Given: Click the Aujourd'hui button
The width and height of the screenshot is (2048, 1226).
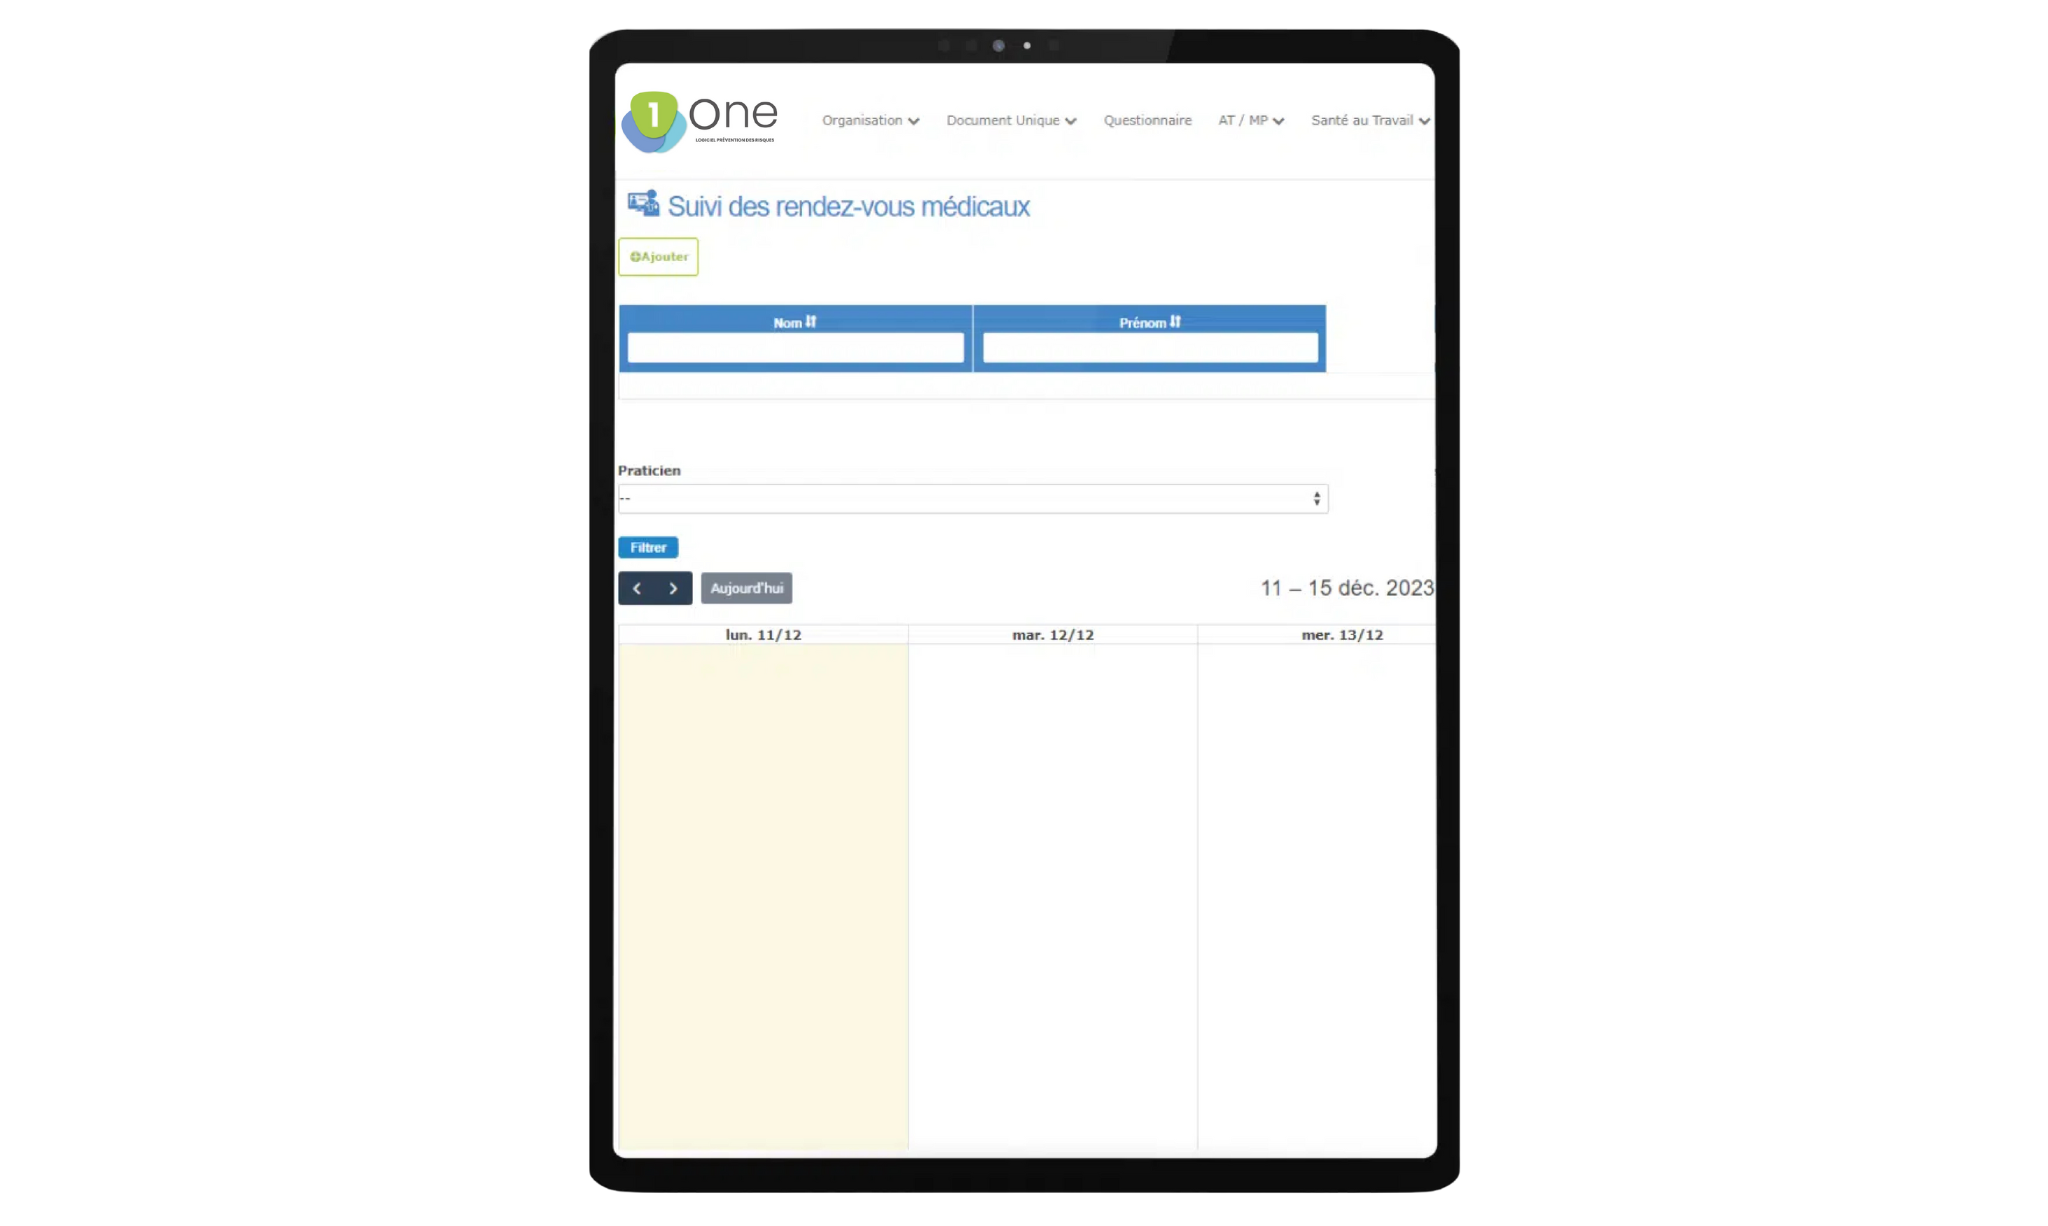Looking at the screenshot, I should (747, 587).
